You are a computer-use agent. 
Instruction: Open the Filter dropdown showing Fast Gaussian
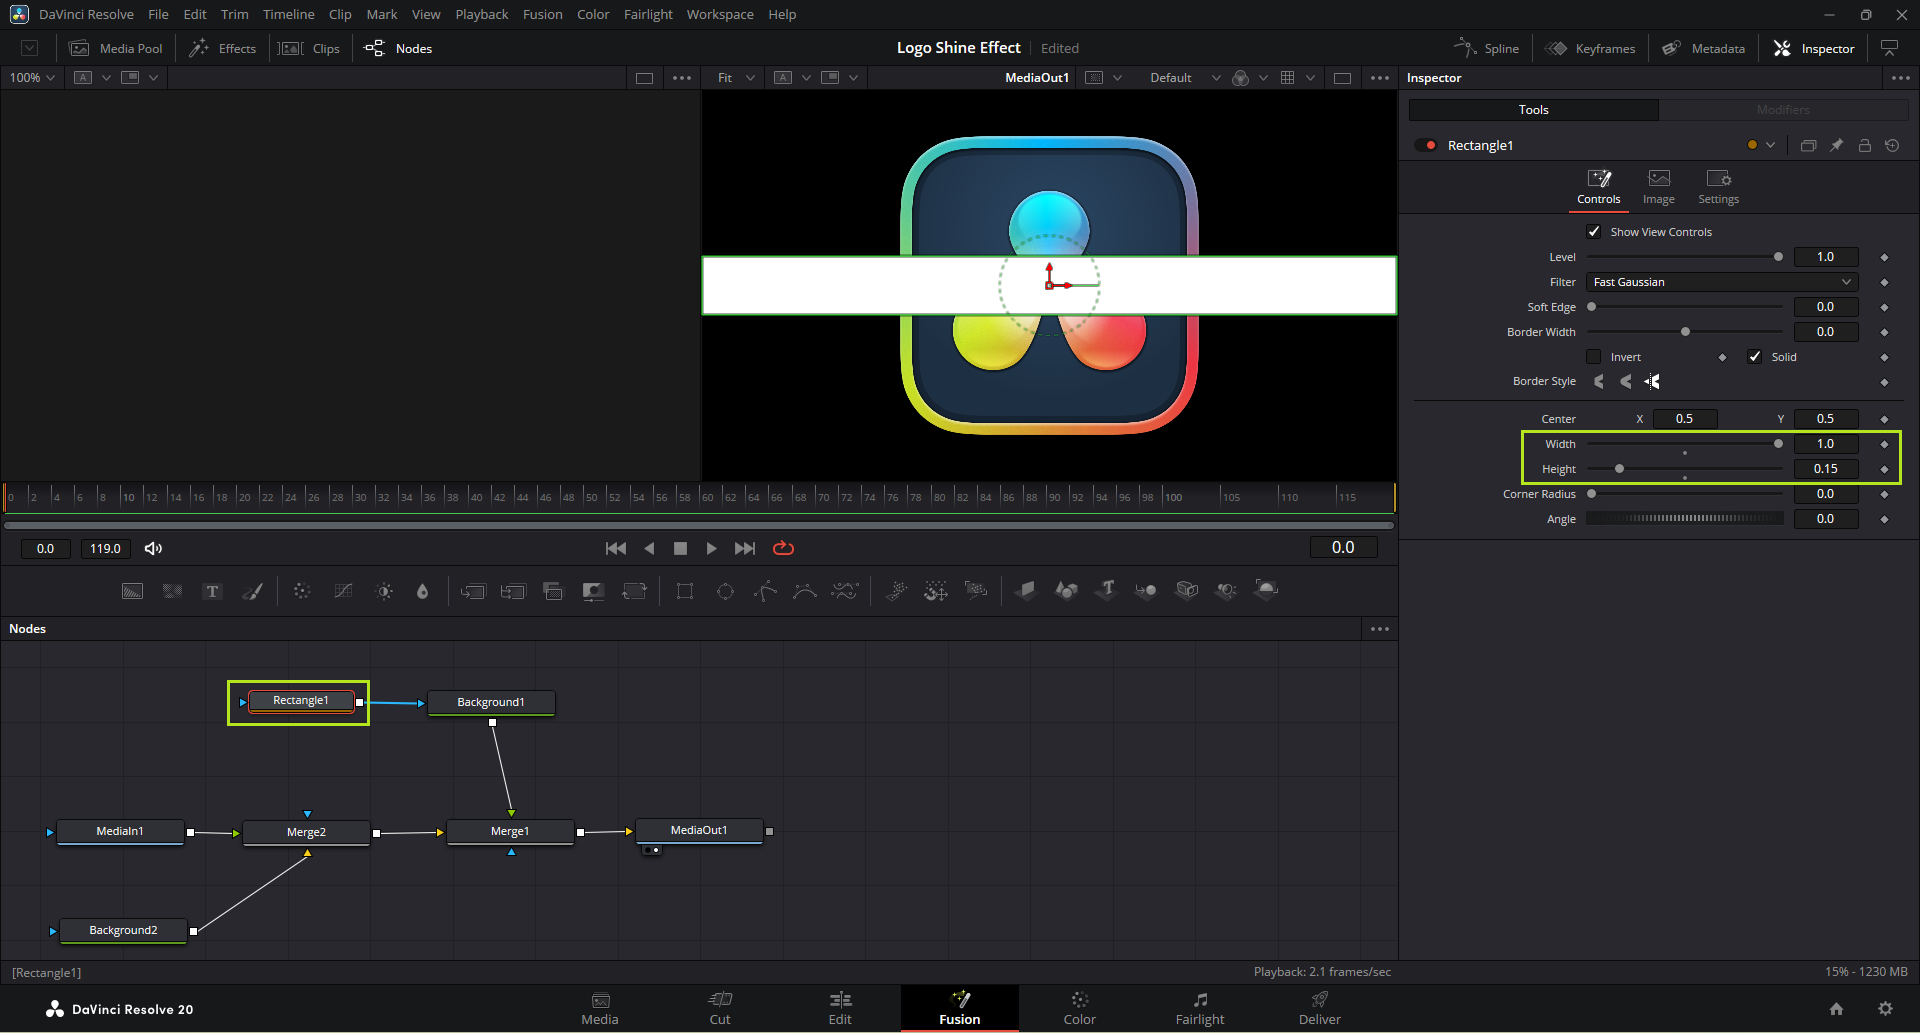(1721, 282)
